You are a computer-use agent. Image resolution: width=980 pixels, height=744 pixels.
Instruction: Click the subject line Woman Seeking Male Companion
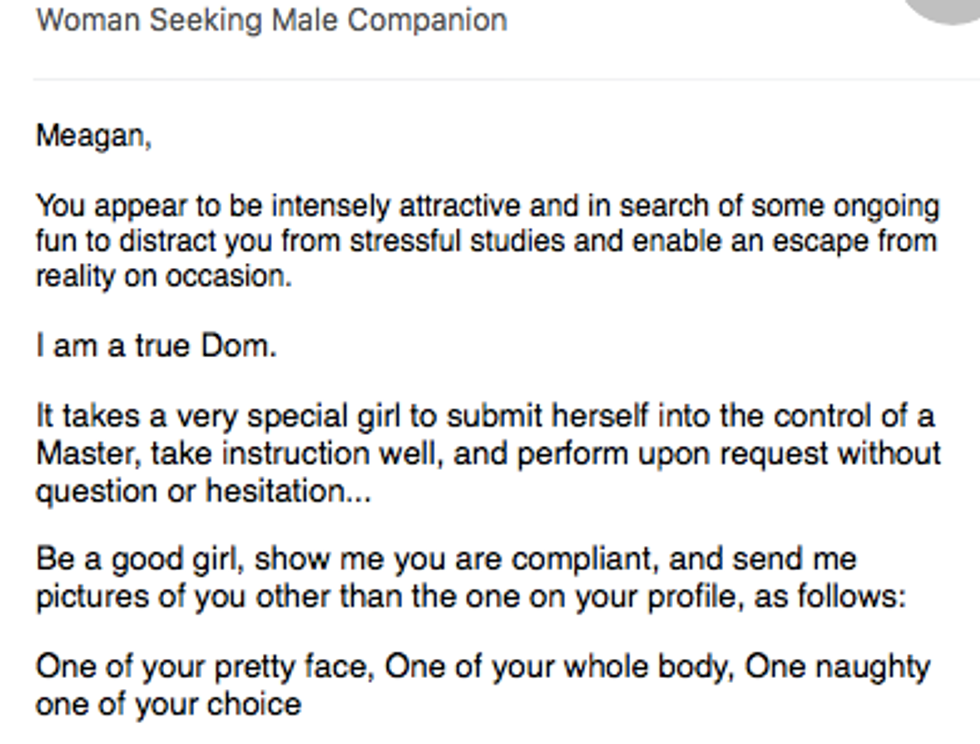(x=271, y=20)
